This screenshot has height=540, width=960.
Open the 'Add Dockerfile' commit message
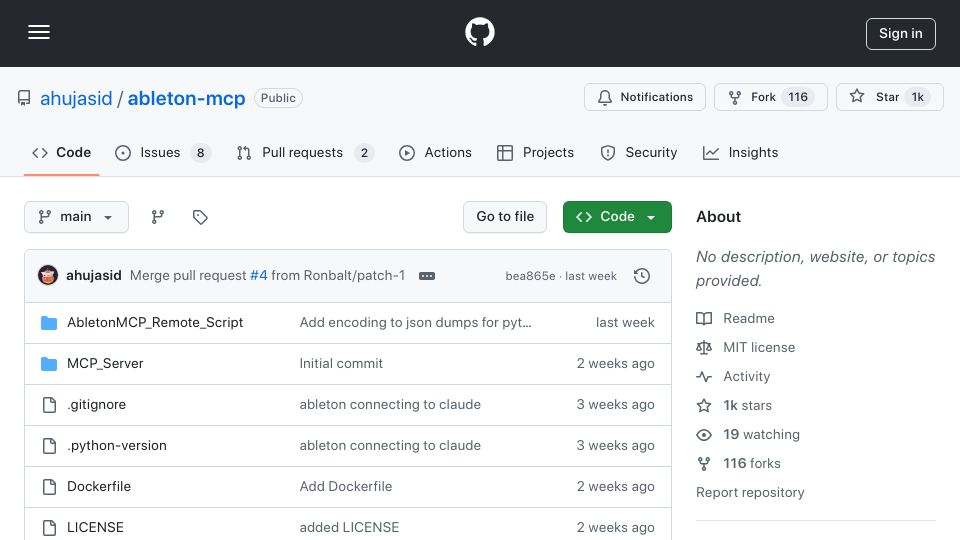click(346, 487)
